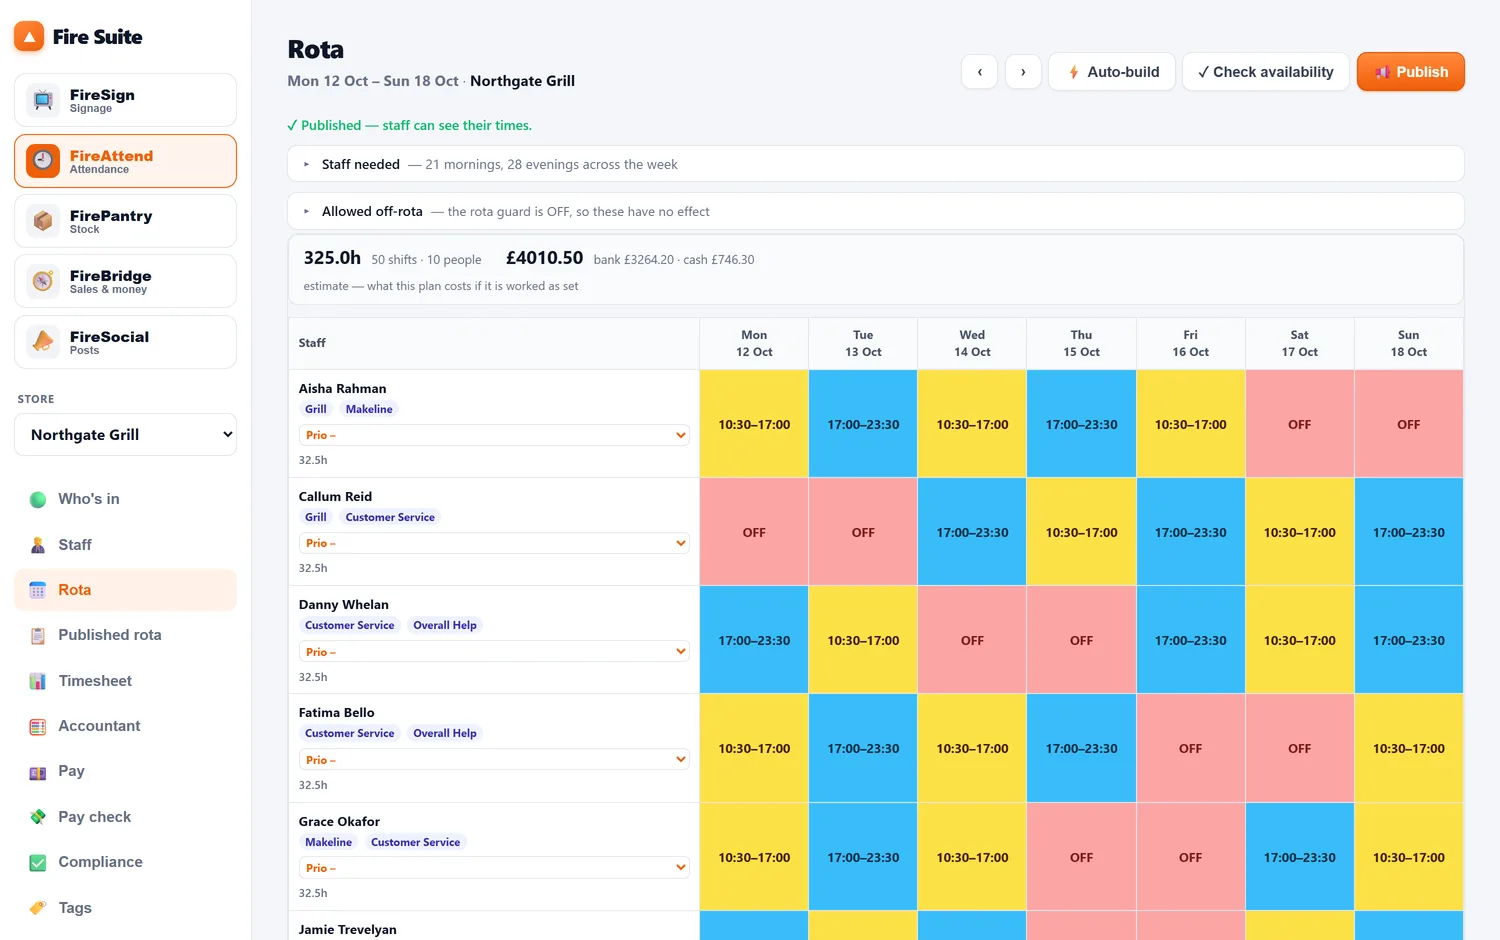Open Grace Okafor's Prio dropdown
The width and height of the screenshot is (1500, 940).
(494, 868)
